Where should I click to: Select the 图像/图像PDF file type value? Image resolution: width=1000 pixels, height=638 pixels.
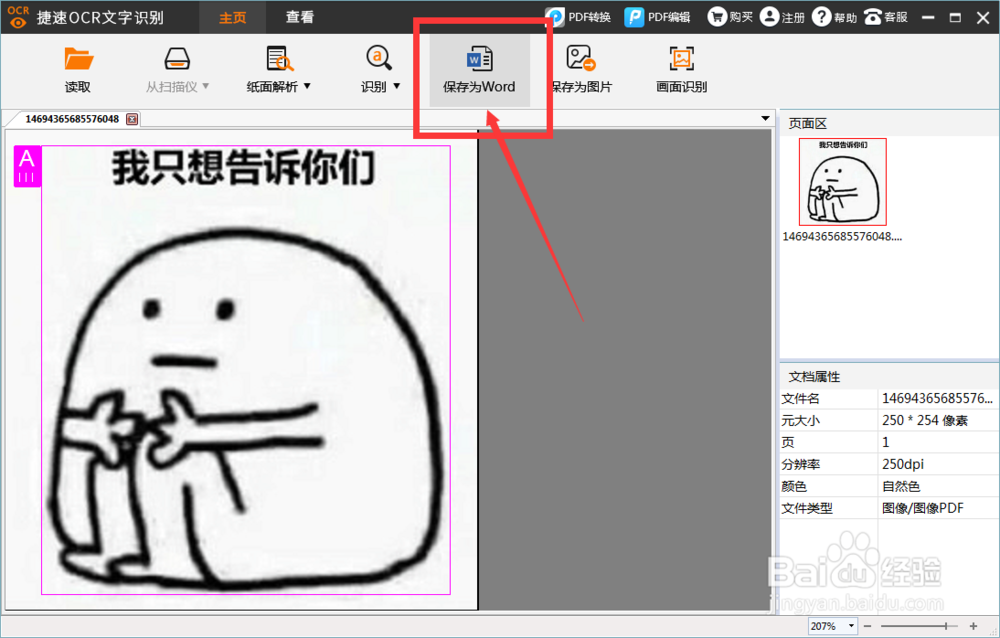click(x=922, y=508)
